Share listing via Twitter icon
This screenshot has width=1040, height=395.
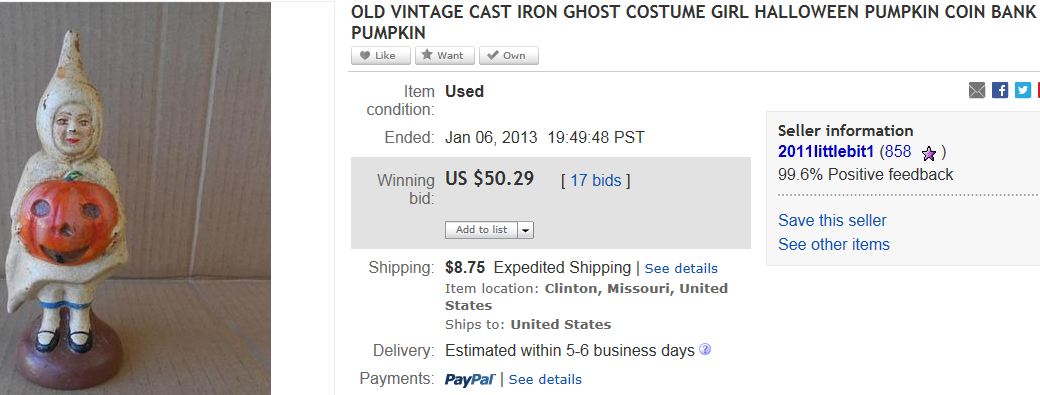[1023, 90]
